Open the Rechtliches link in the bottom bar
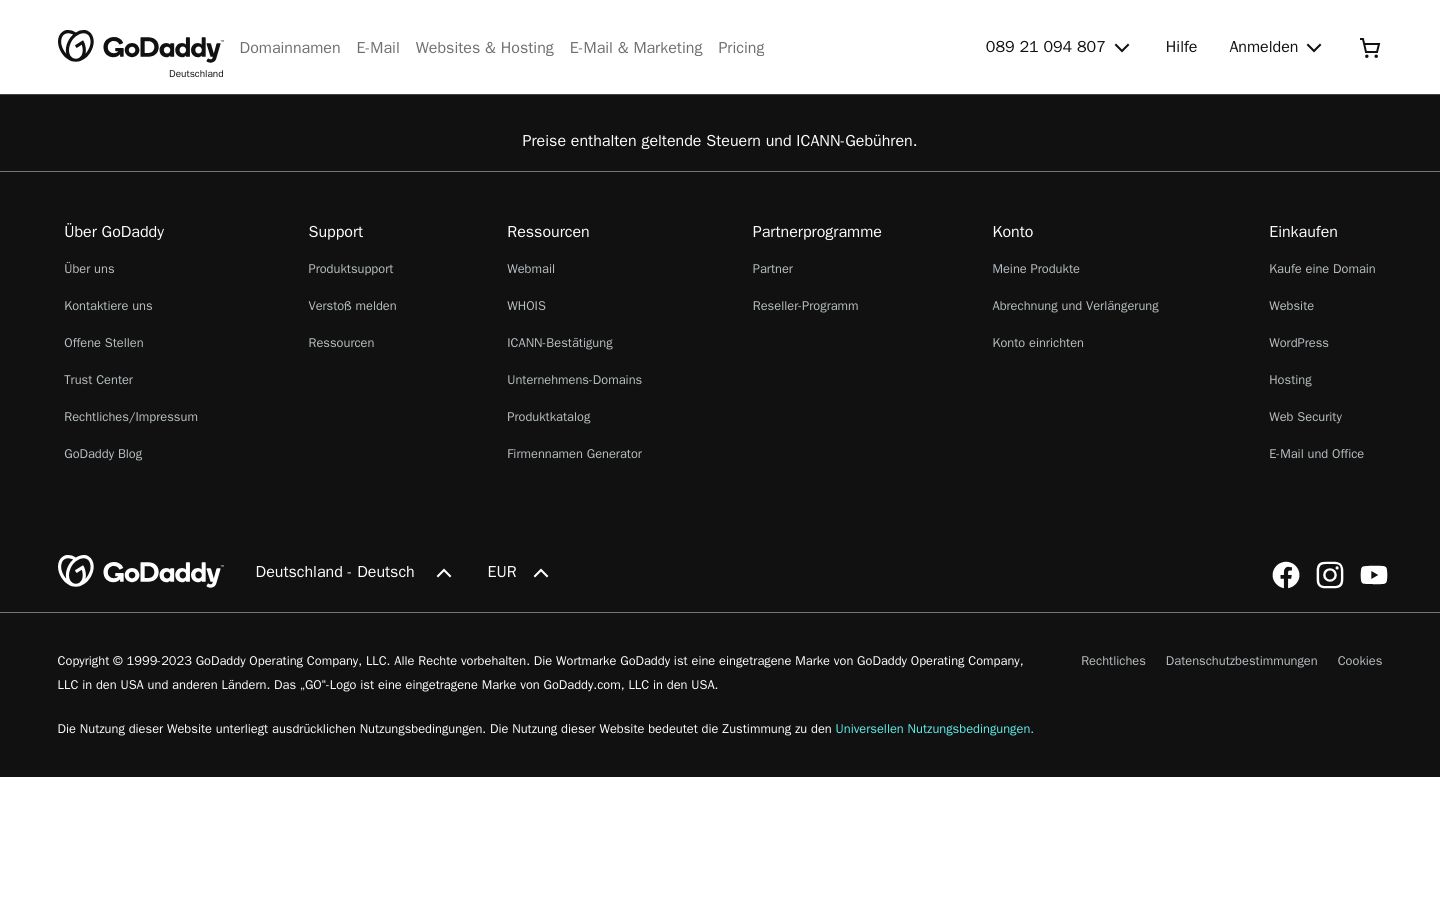The height and width of the screenshot is (900, 1440). [x=1113, y=661]
